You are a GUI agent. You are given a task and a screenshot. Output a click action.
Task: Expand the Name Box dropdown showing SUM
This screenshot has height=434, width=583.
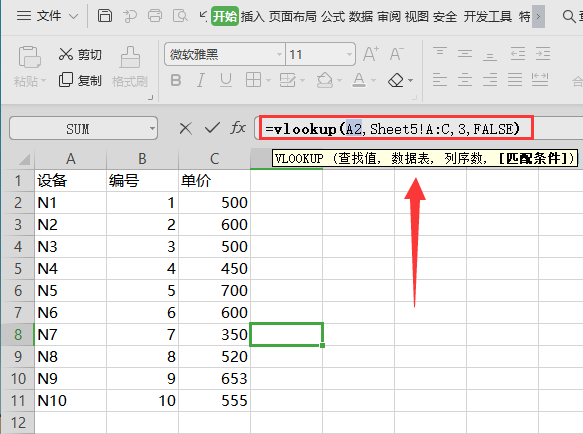tap(152, 129)
